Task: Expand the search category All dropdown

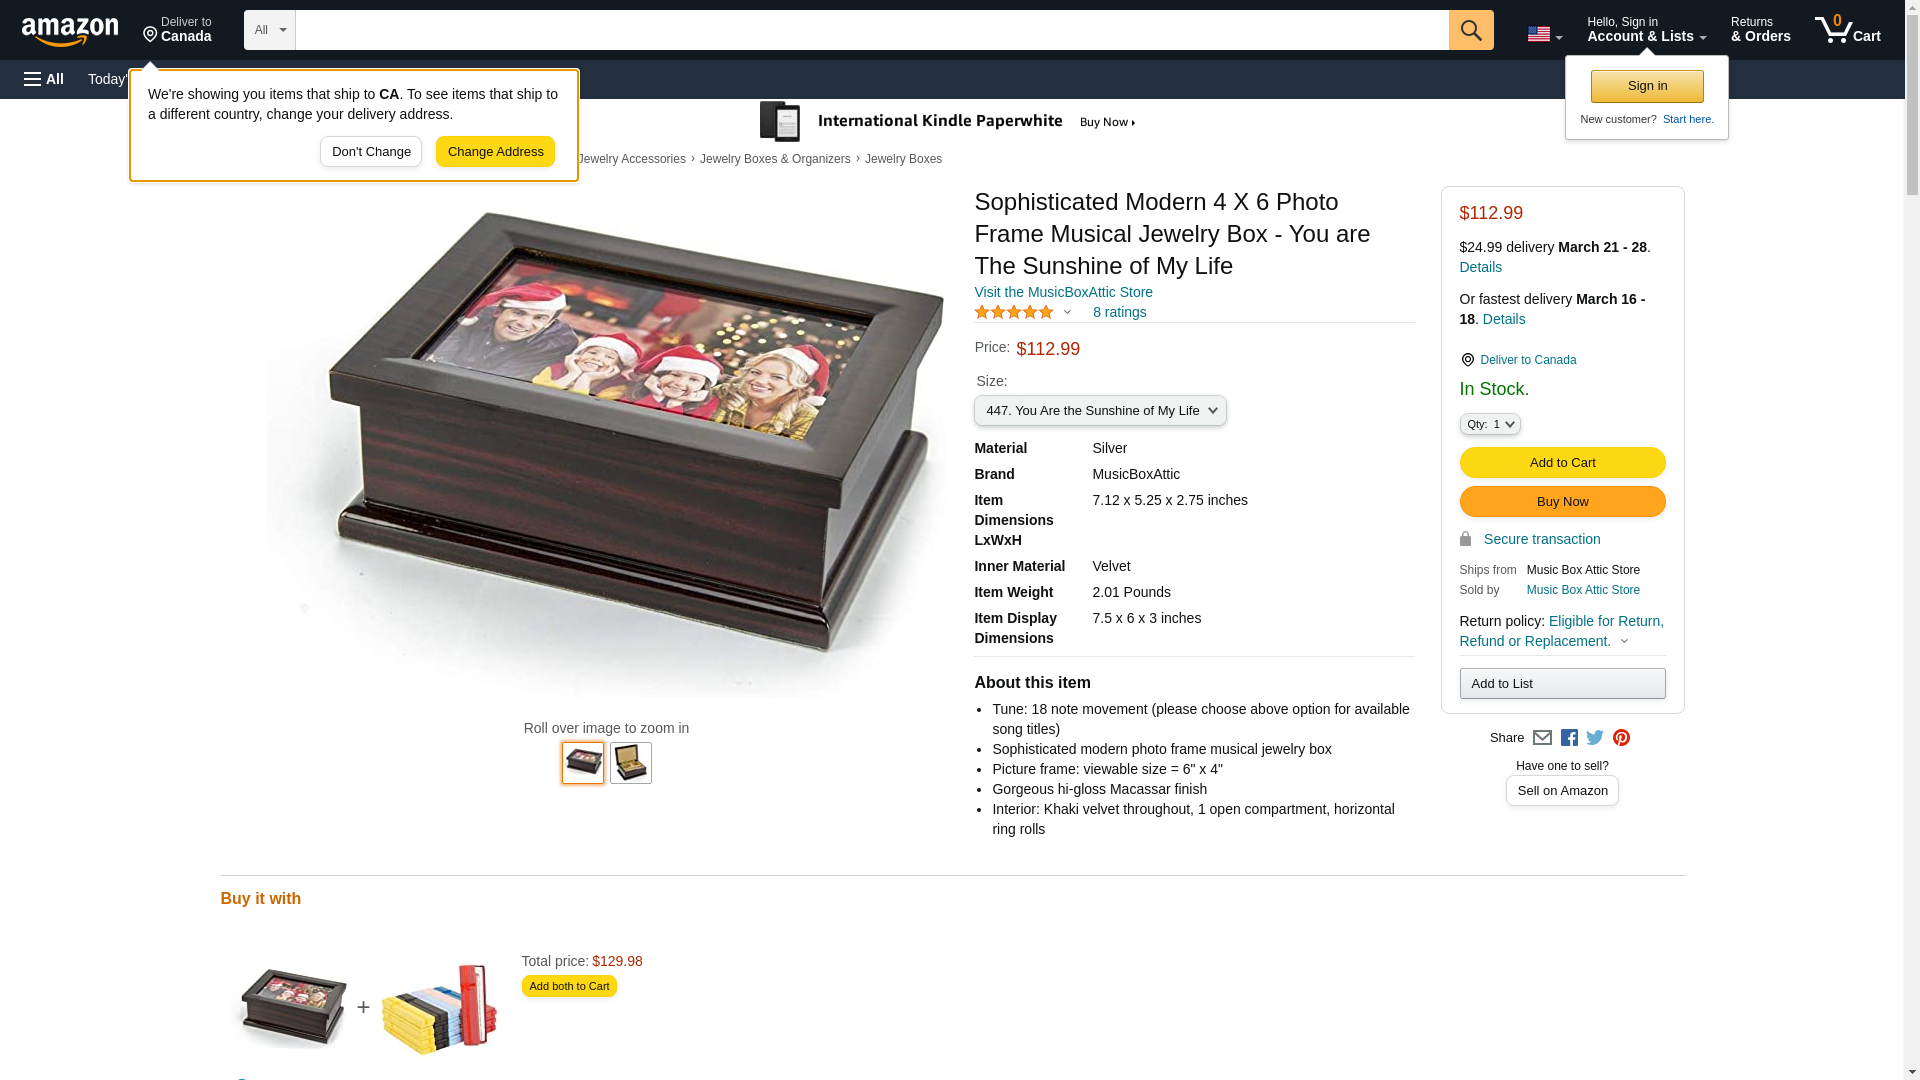Action: (x=269, y=30)
